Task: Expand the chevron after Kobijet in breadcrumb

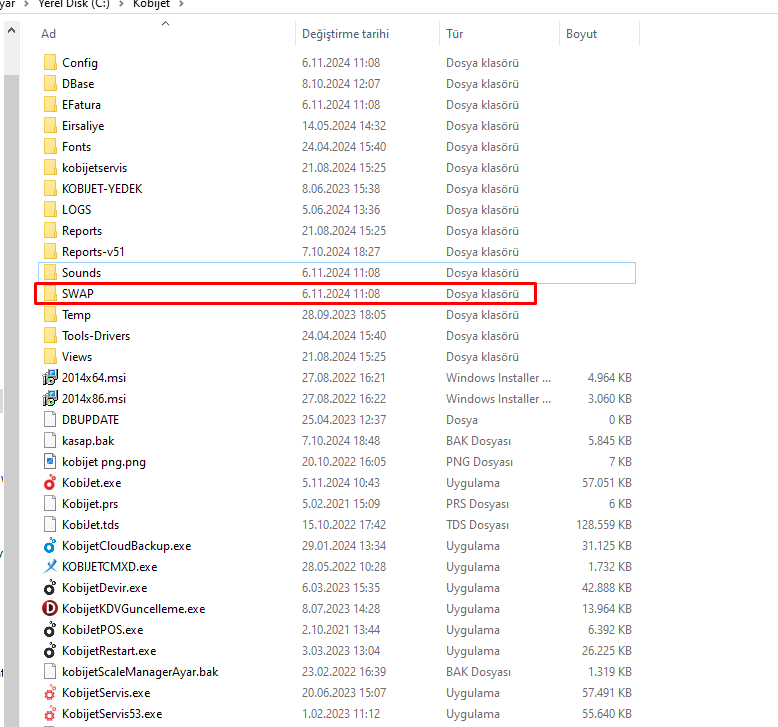Action: coord(181,4)
